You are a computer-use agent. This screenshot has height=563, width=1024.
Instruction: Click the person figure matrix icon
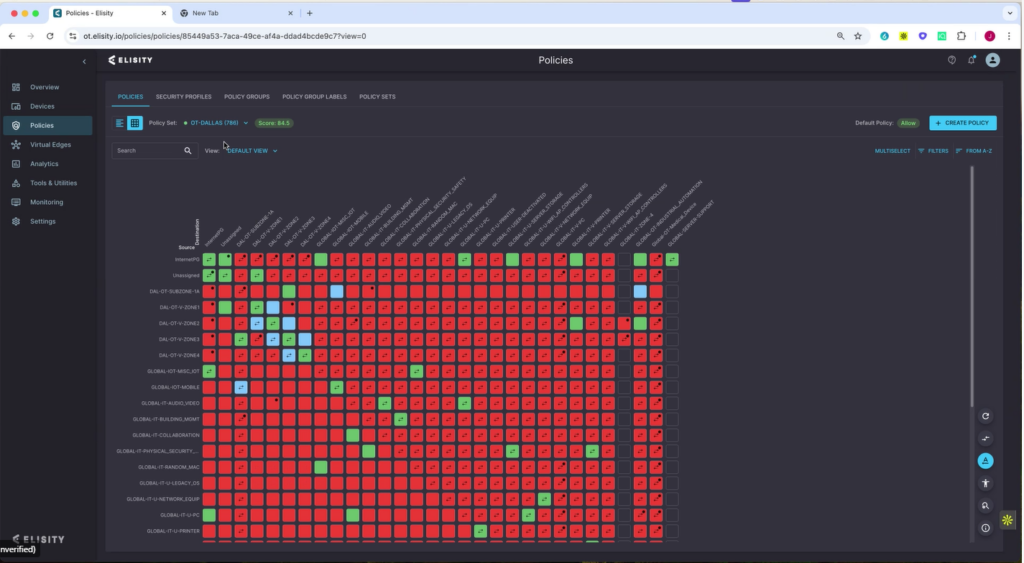pos(985,483)
